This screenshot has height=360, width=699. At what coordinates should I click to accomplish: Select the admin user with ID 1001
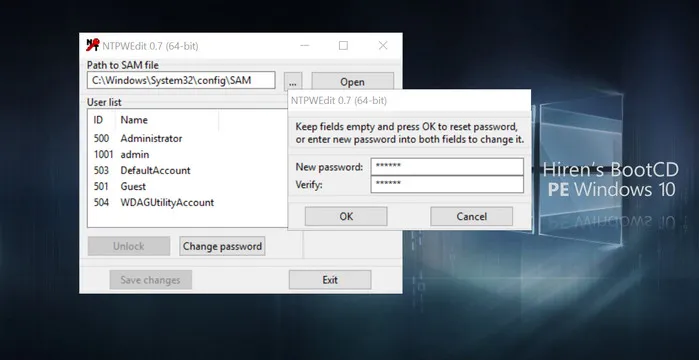pos(188,155)
